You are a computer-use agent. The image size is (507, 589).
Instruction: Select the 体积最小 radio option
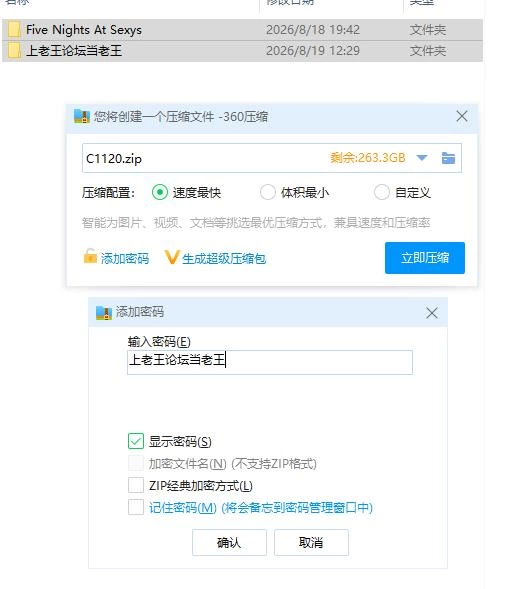[267, 192]
